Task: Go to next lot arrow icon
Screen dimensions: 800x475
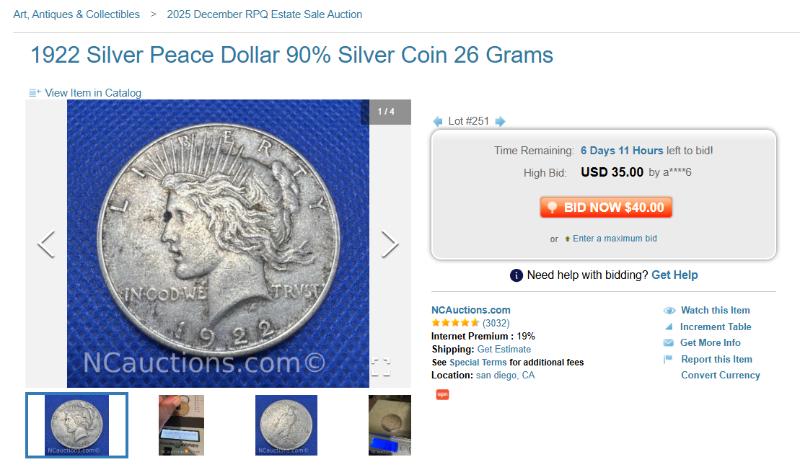Action: pyautogui.click(x=500, y=121)
